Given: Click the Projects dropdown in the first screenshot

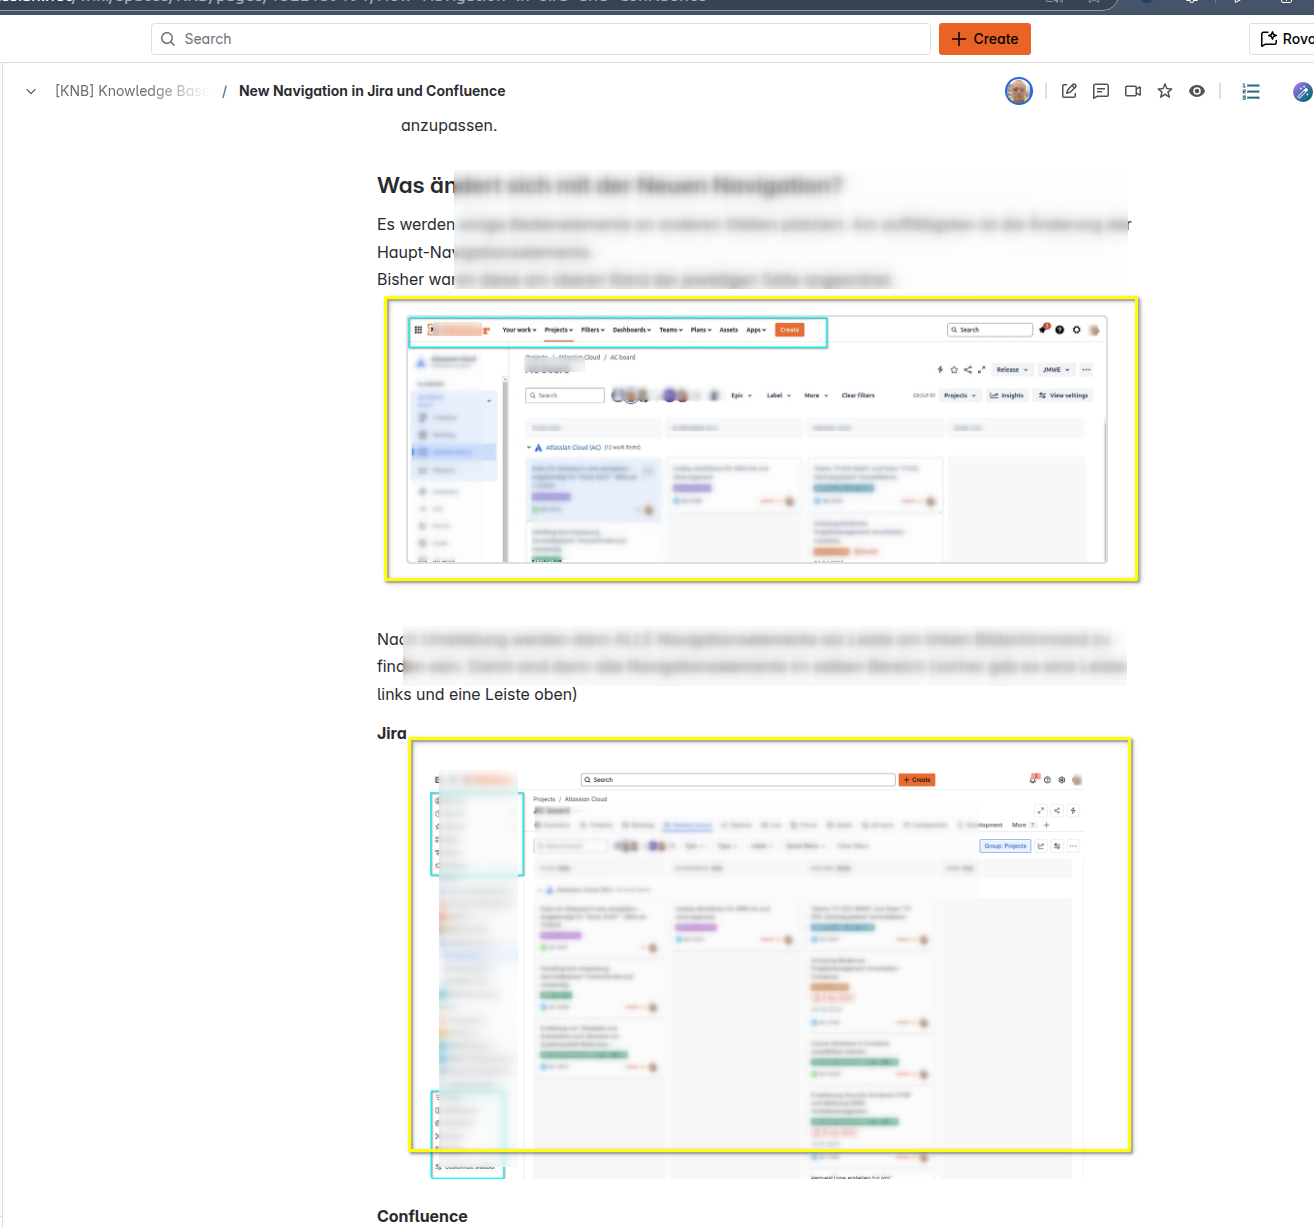Looking at the screenshot, I should pyautogui.click(x=559, y=330).
